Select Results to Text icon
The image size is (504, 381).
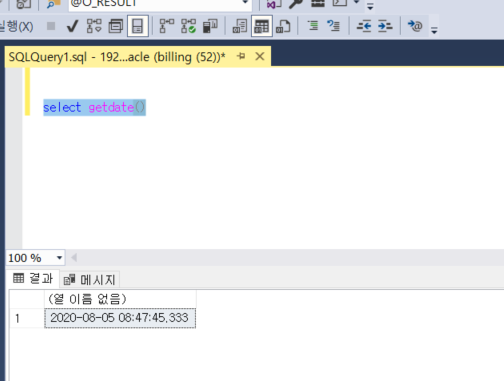coord(240,26)
